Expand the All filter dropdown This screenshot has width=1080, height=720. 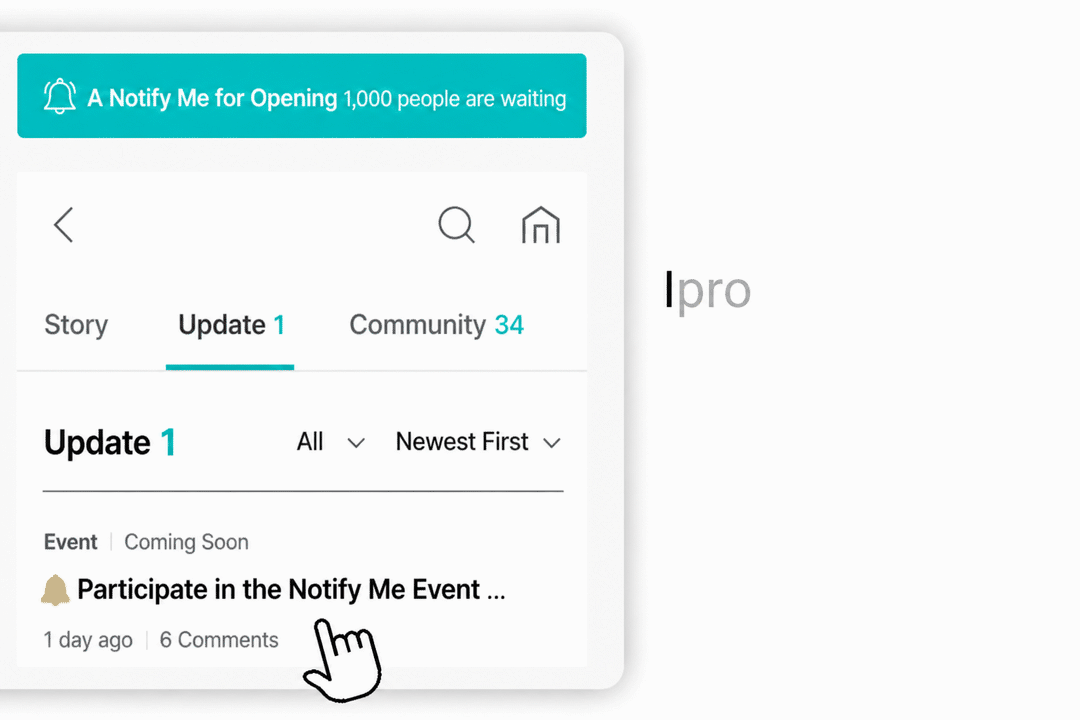[331, 442]
